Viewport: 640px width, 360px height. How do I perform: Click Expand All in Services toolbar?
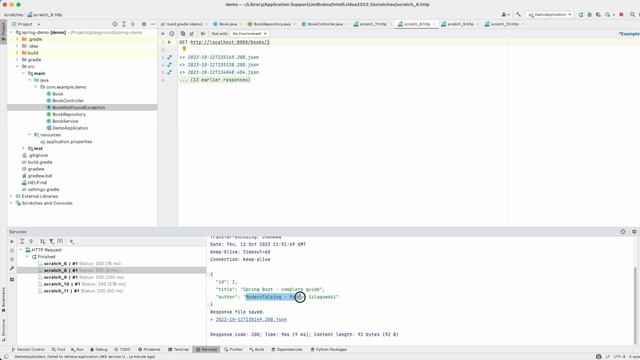[22, 242]
